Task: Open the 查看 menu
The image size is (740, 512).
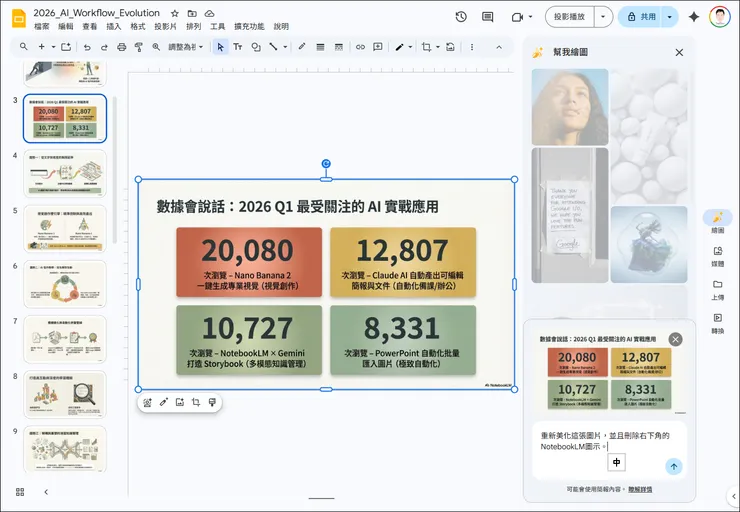Action: pos(90,26)
